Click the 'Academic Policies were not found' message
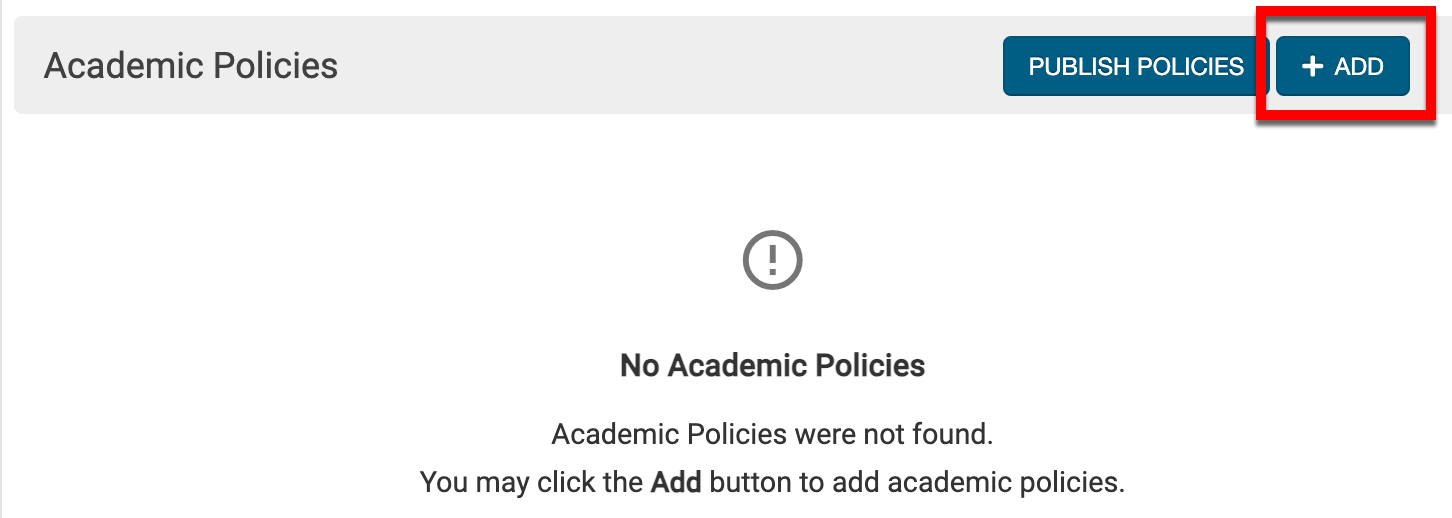 [772, 435]
